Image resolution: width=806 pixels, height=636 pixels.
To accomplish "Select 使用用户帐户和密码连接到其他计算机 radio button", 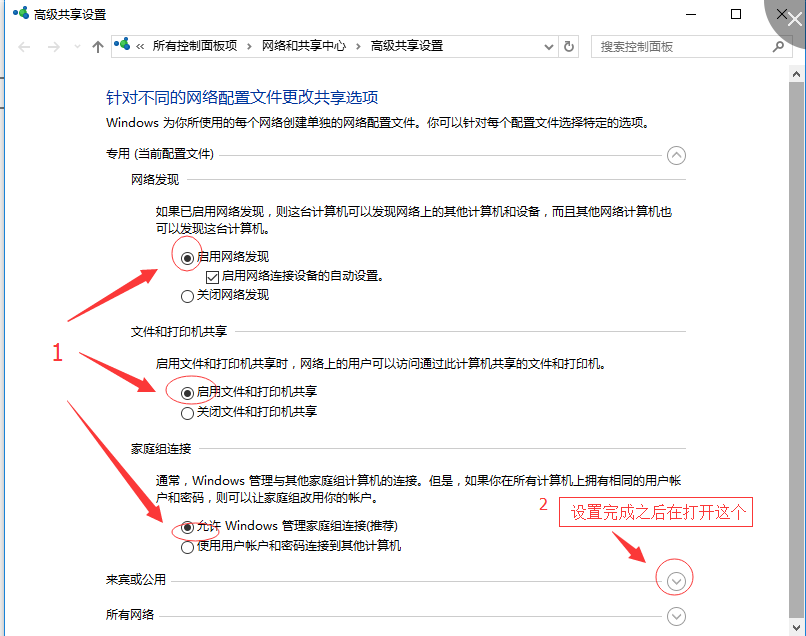I will (x=187, y=547).
